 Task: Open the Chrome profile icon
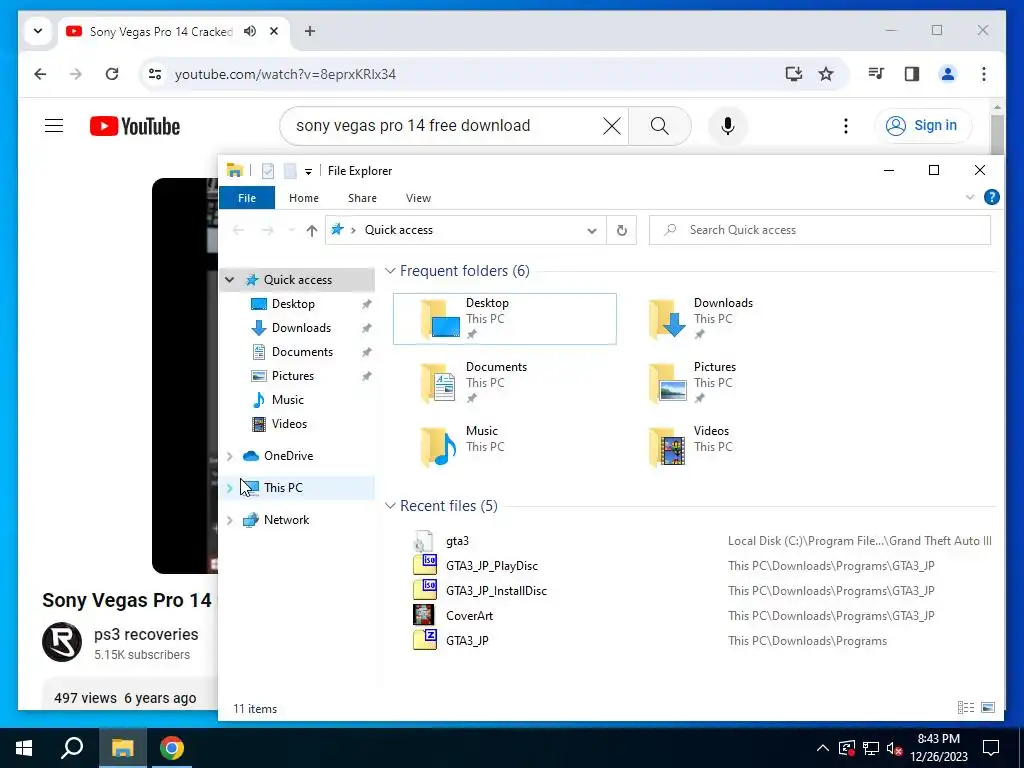948,74
